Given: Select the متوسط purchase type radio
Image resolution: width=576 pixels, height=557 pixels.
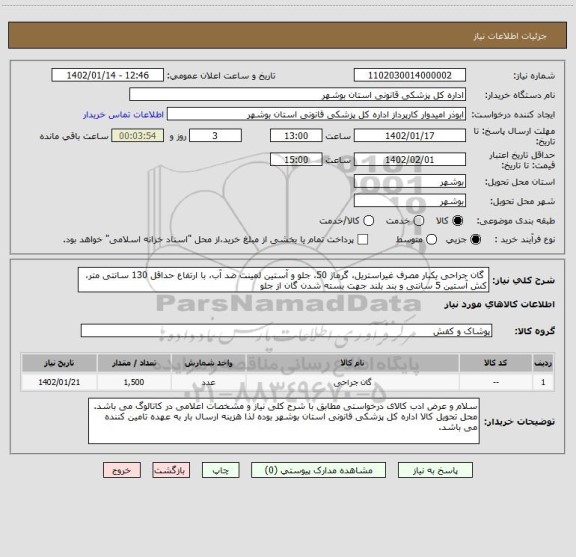Looking at the screenshot, I should click(x=431, y=240).
